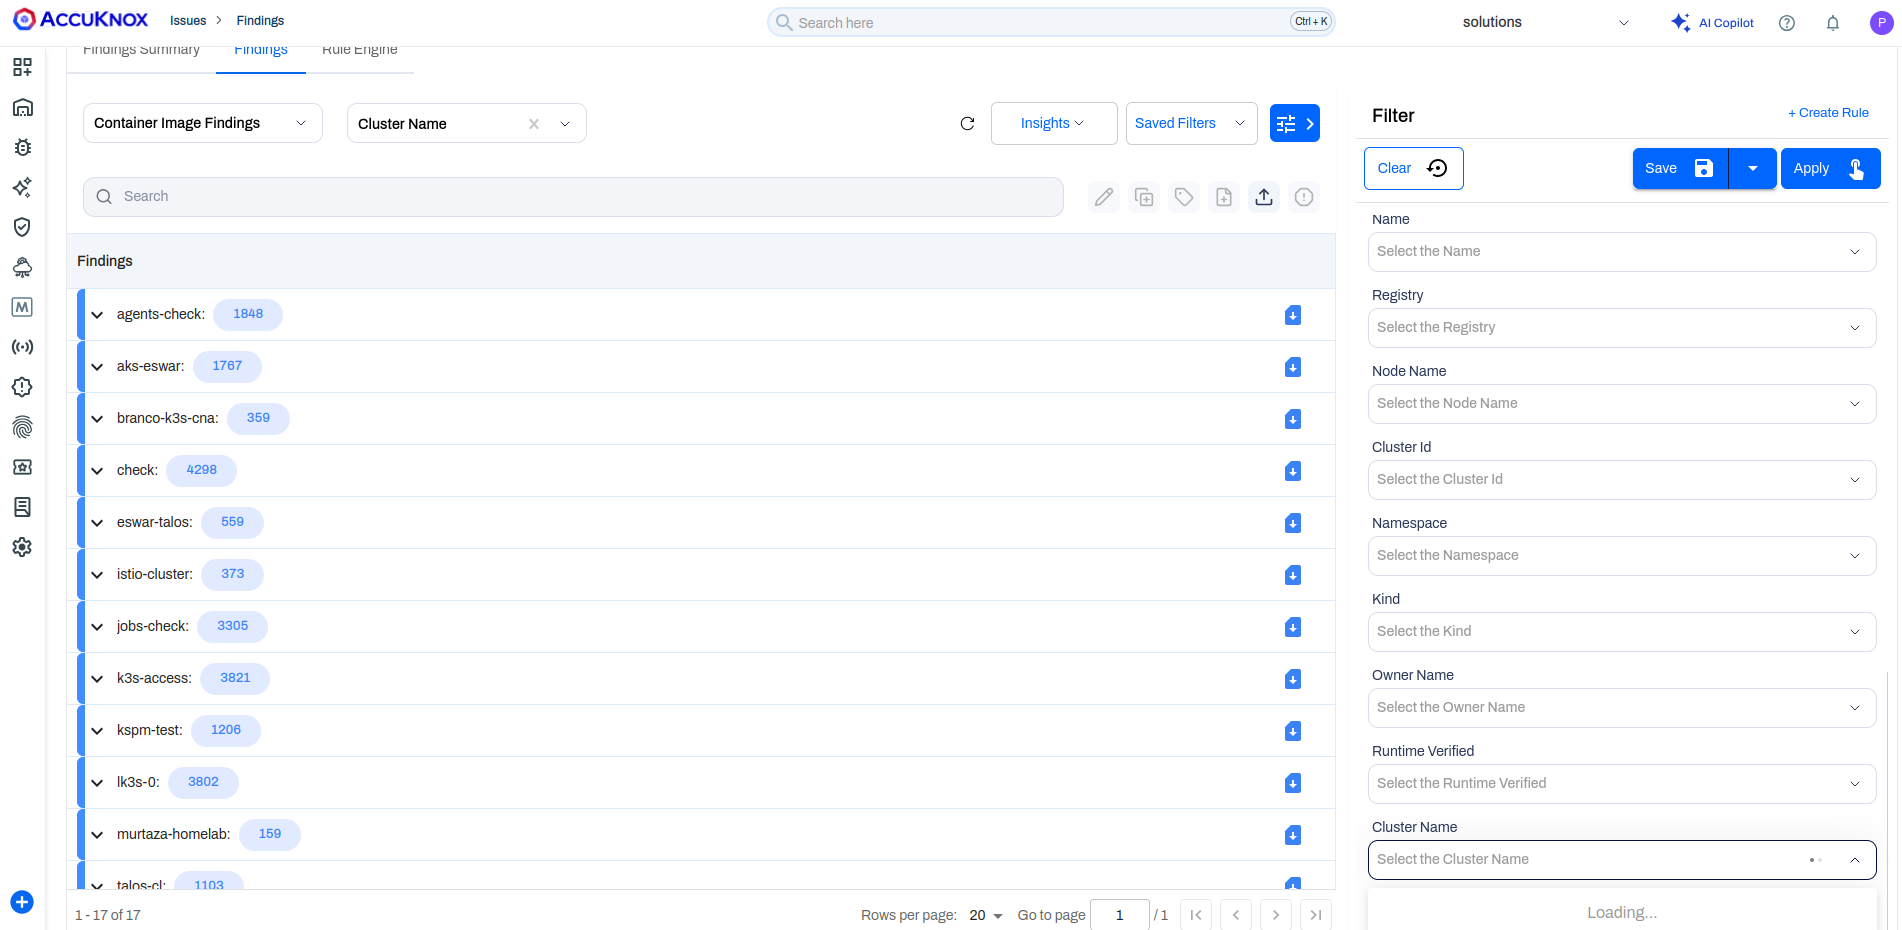Open the Saved Filters dropdown
The height and width of the screenshot is (930, 1902).
point(1191,123)
